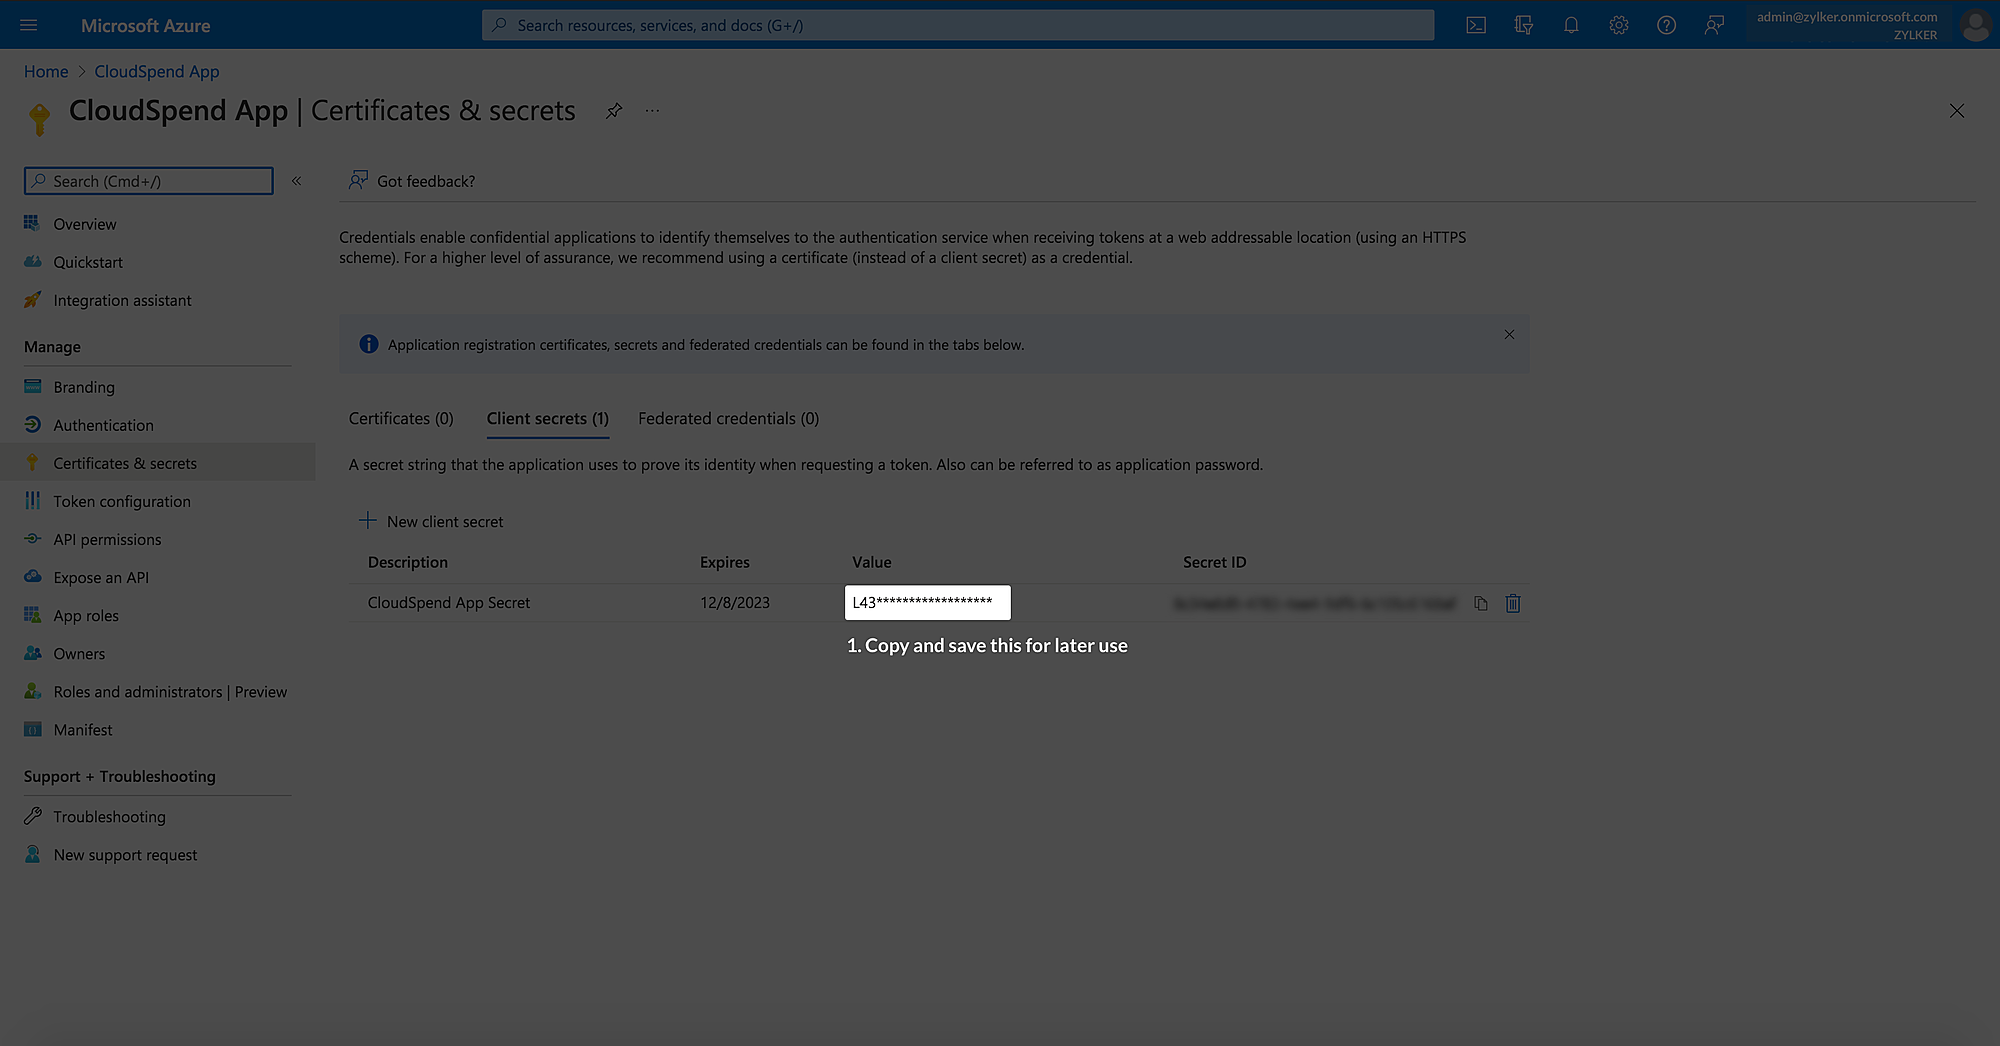The height and width of the screenshot is (1046, 2000).
Task: Select Token configuration in the sidebar
Action: tap(121, 500)
